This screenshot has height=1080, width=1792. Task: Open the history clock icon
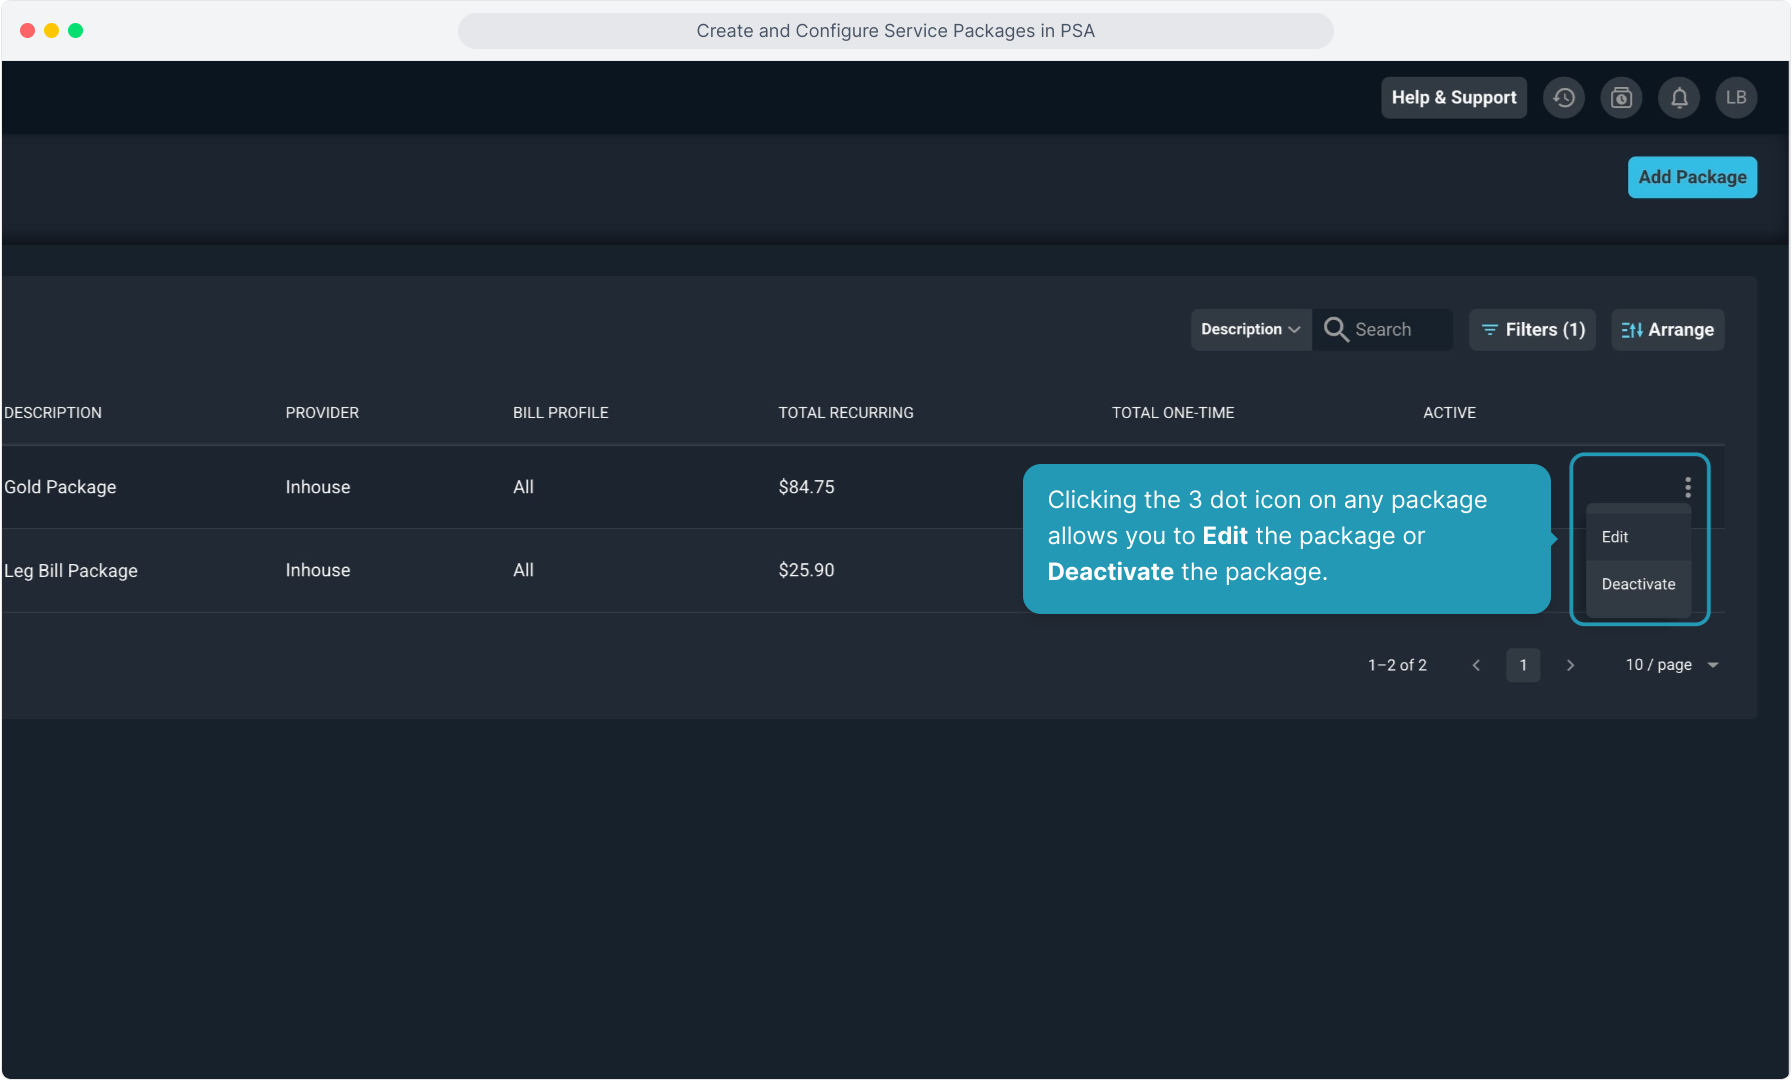(x=1564, y=98)
